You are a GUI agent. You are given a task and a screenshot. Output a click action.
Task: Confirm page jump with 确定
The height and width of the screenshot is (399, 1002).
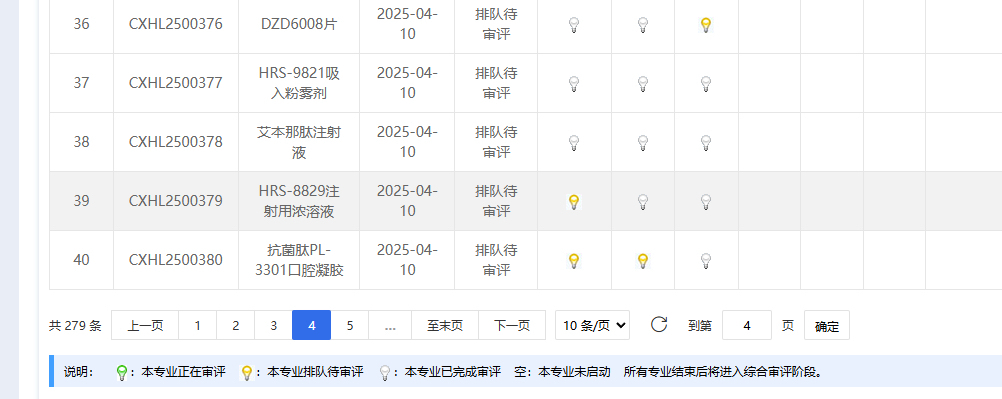point(827,325)
